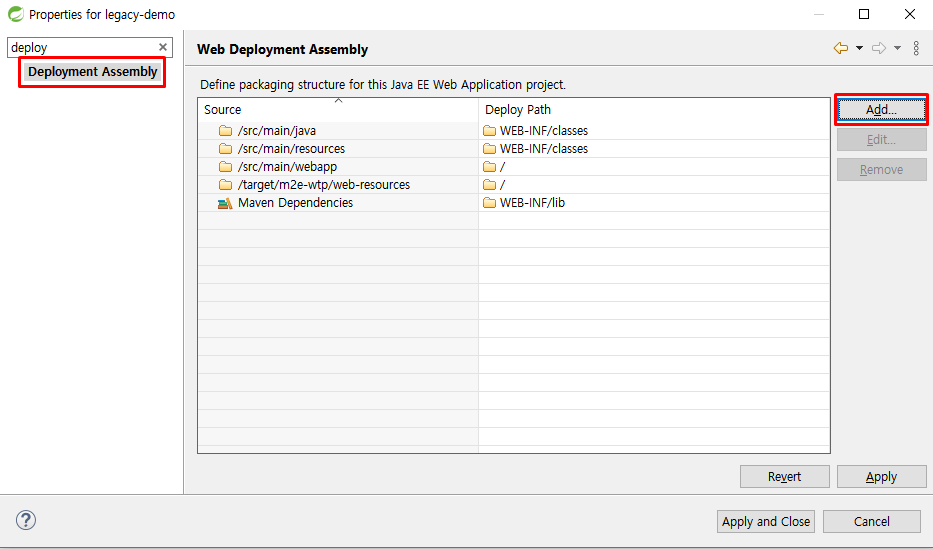Click the Revert button

point(784,477)
